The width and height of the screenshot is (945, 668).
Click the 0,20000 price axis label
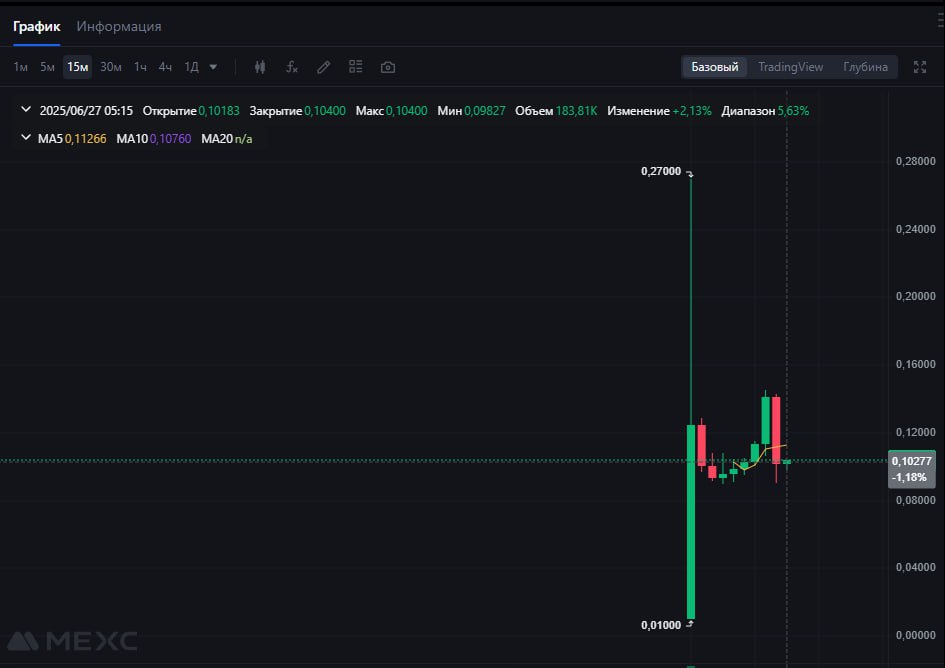915,297
